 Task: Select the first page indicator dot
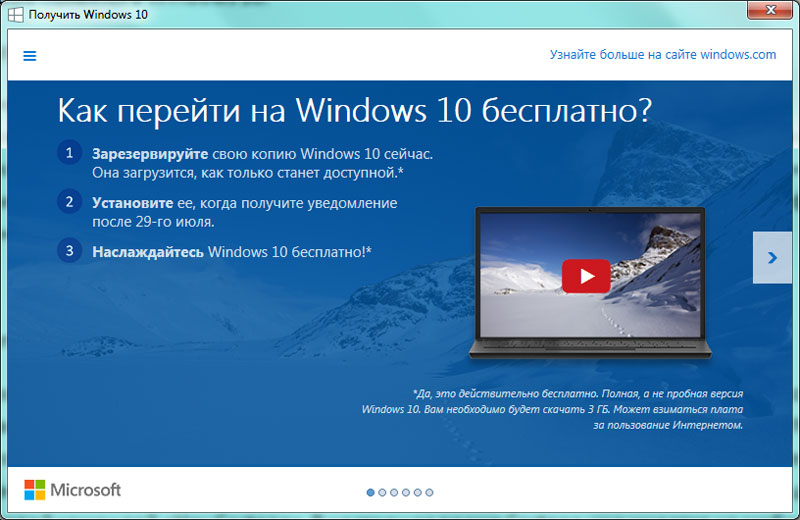coord(370,492)
